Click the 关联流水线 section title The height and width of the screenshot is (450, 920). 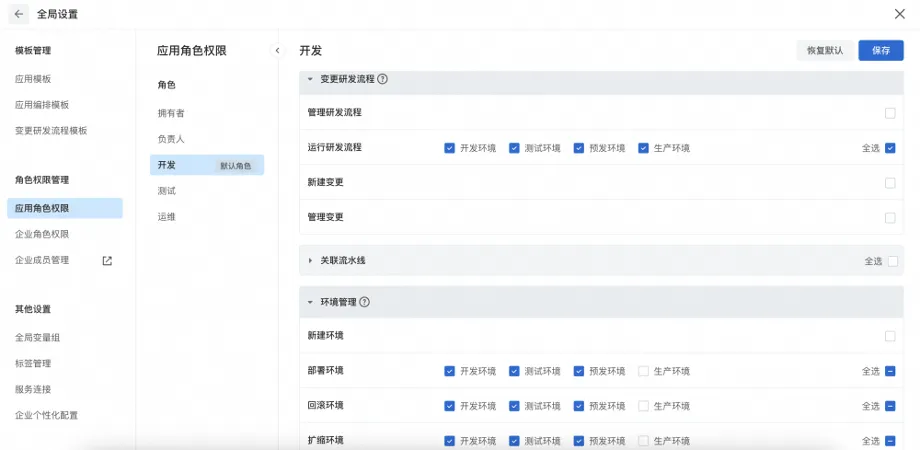point(343,260)
